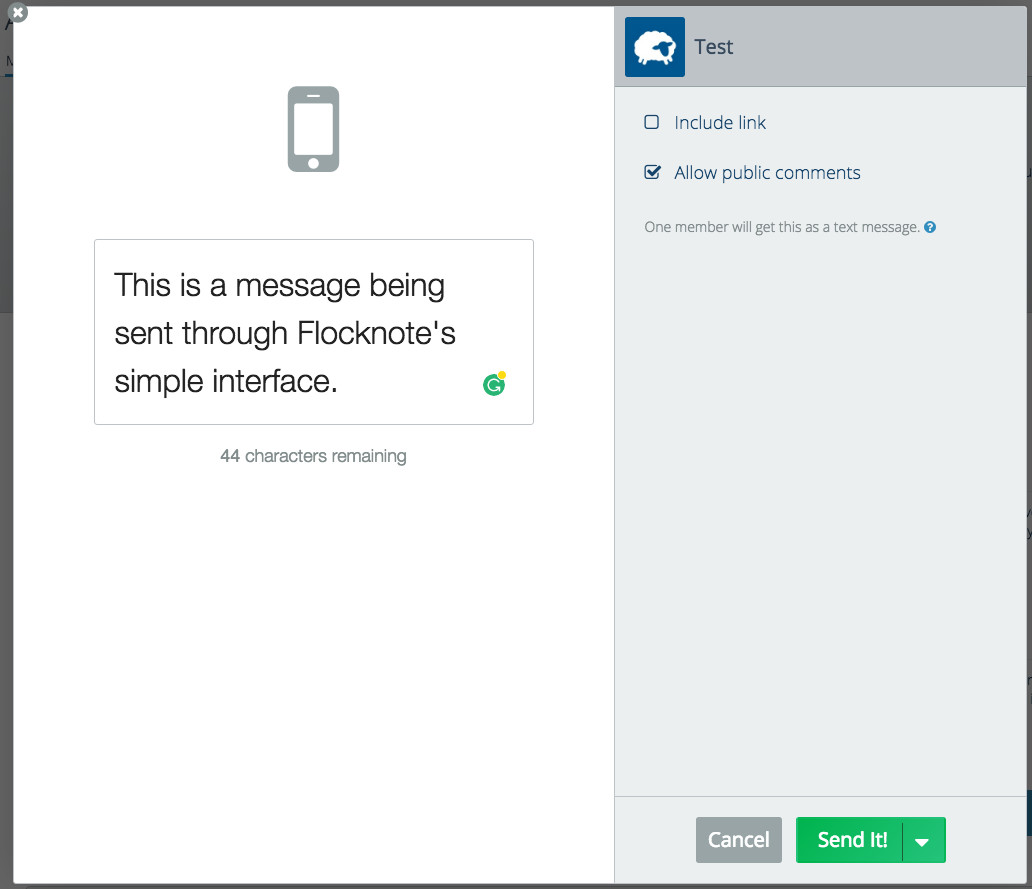1032x889 pixels.
Task: Click the phone text message icon
Action: pyautogui.click(x=313, y=129)
